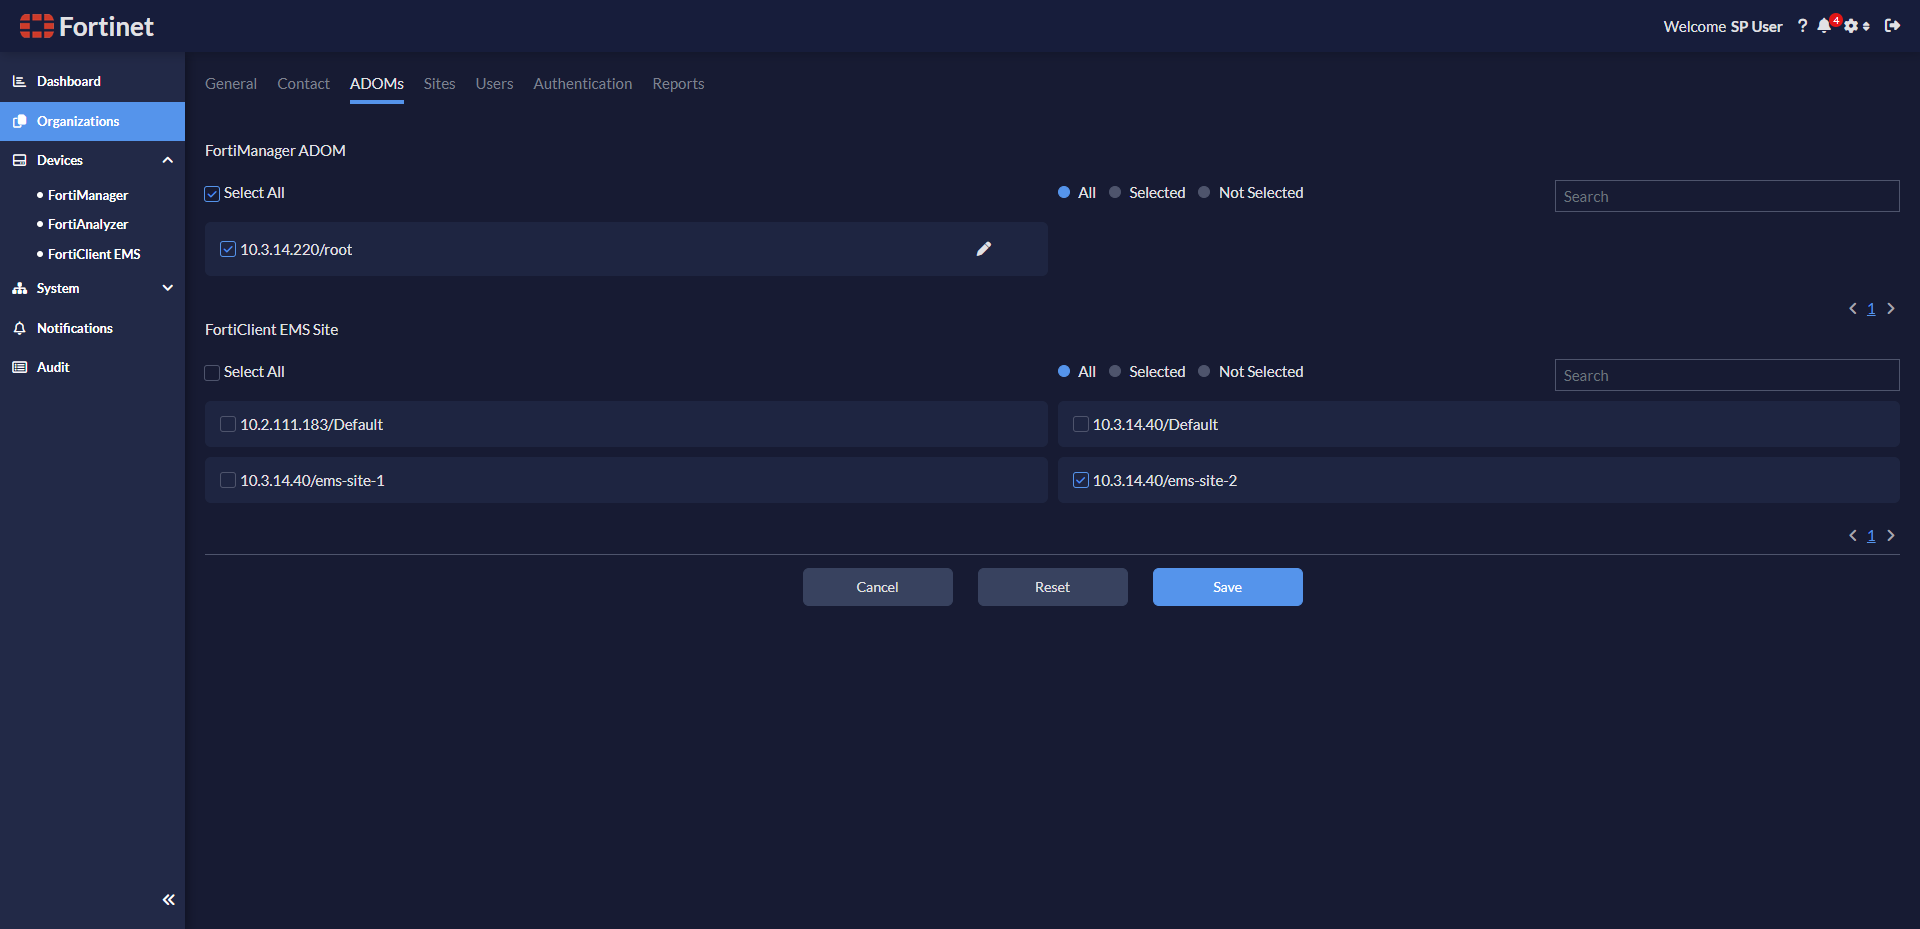Switch to the Sites tab
1920x929 pixels.
439,84
